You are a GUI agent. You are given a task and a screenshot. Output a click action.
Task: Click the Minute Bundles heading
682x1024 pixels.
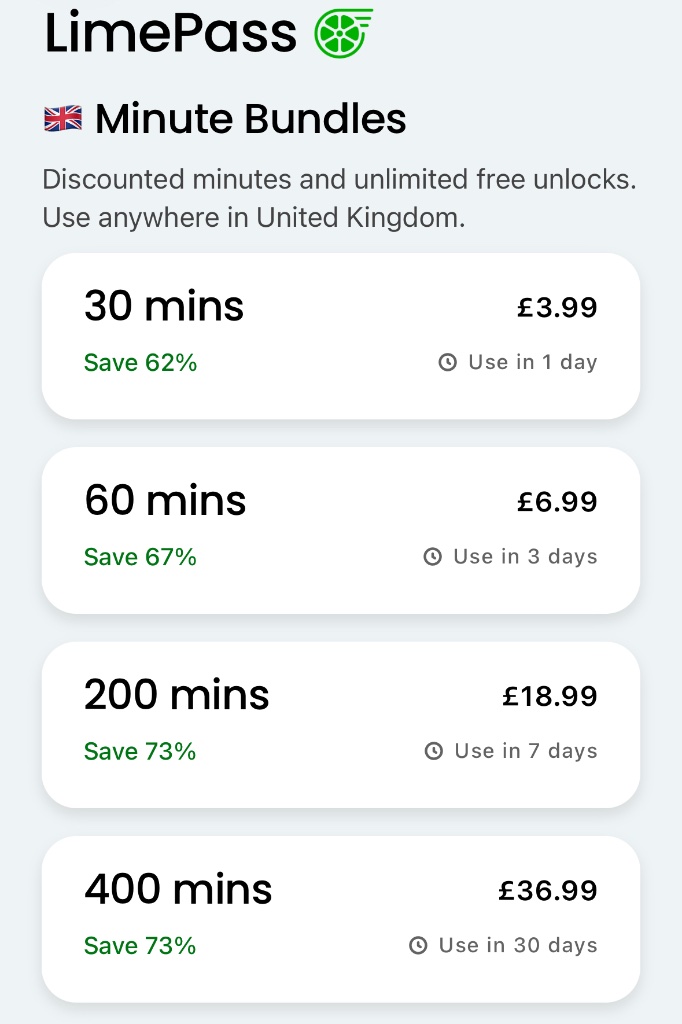click(x=250, y=120)
